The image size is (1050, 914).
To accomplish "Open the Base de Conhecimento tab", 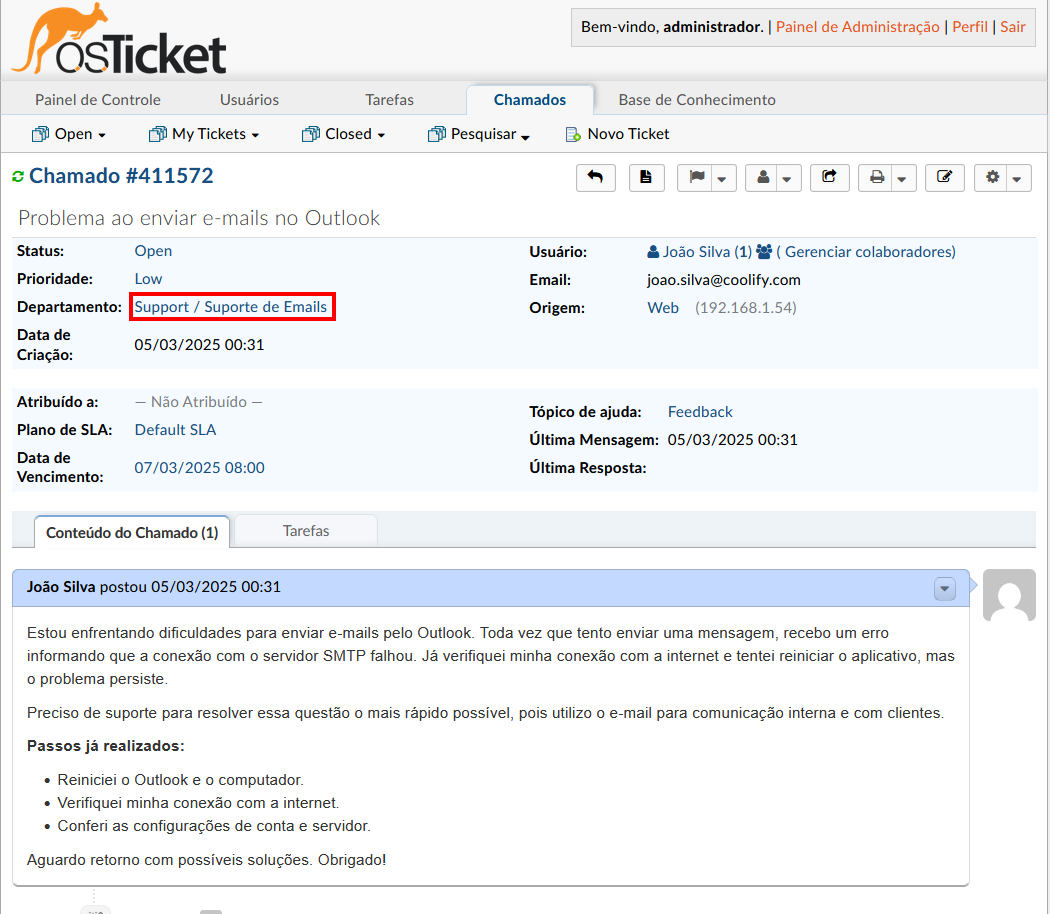I will point(697,100).
